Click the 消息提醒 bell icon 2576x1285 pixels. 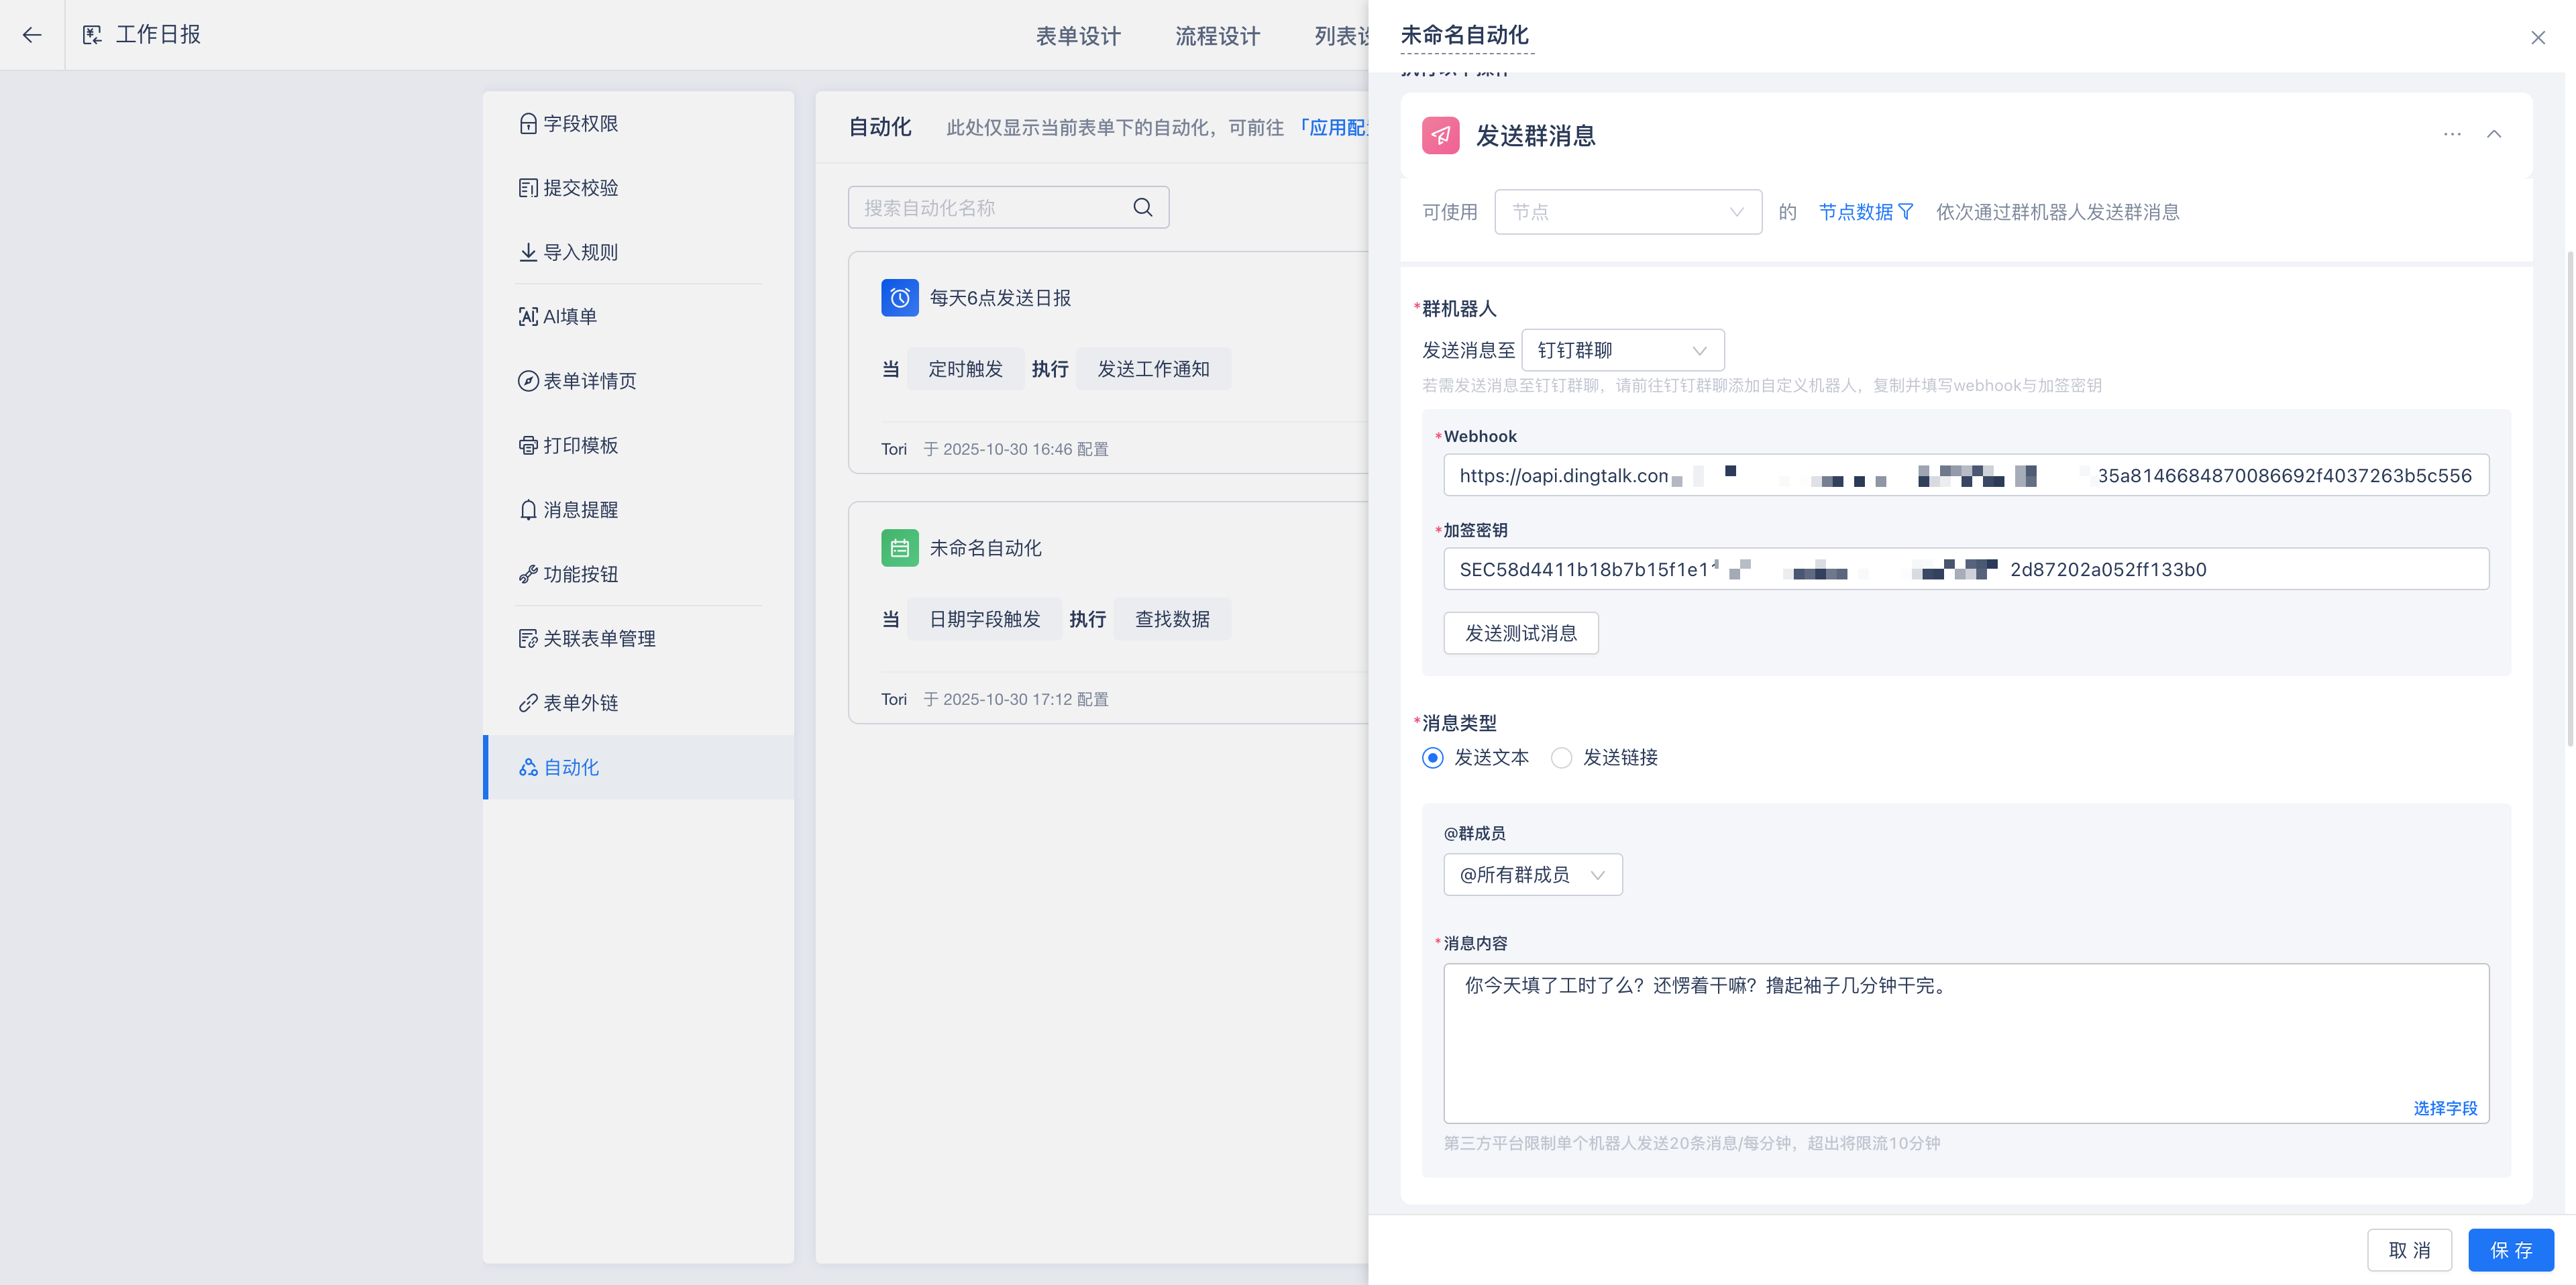pyautogui.click(x=528, y=510)
